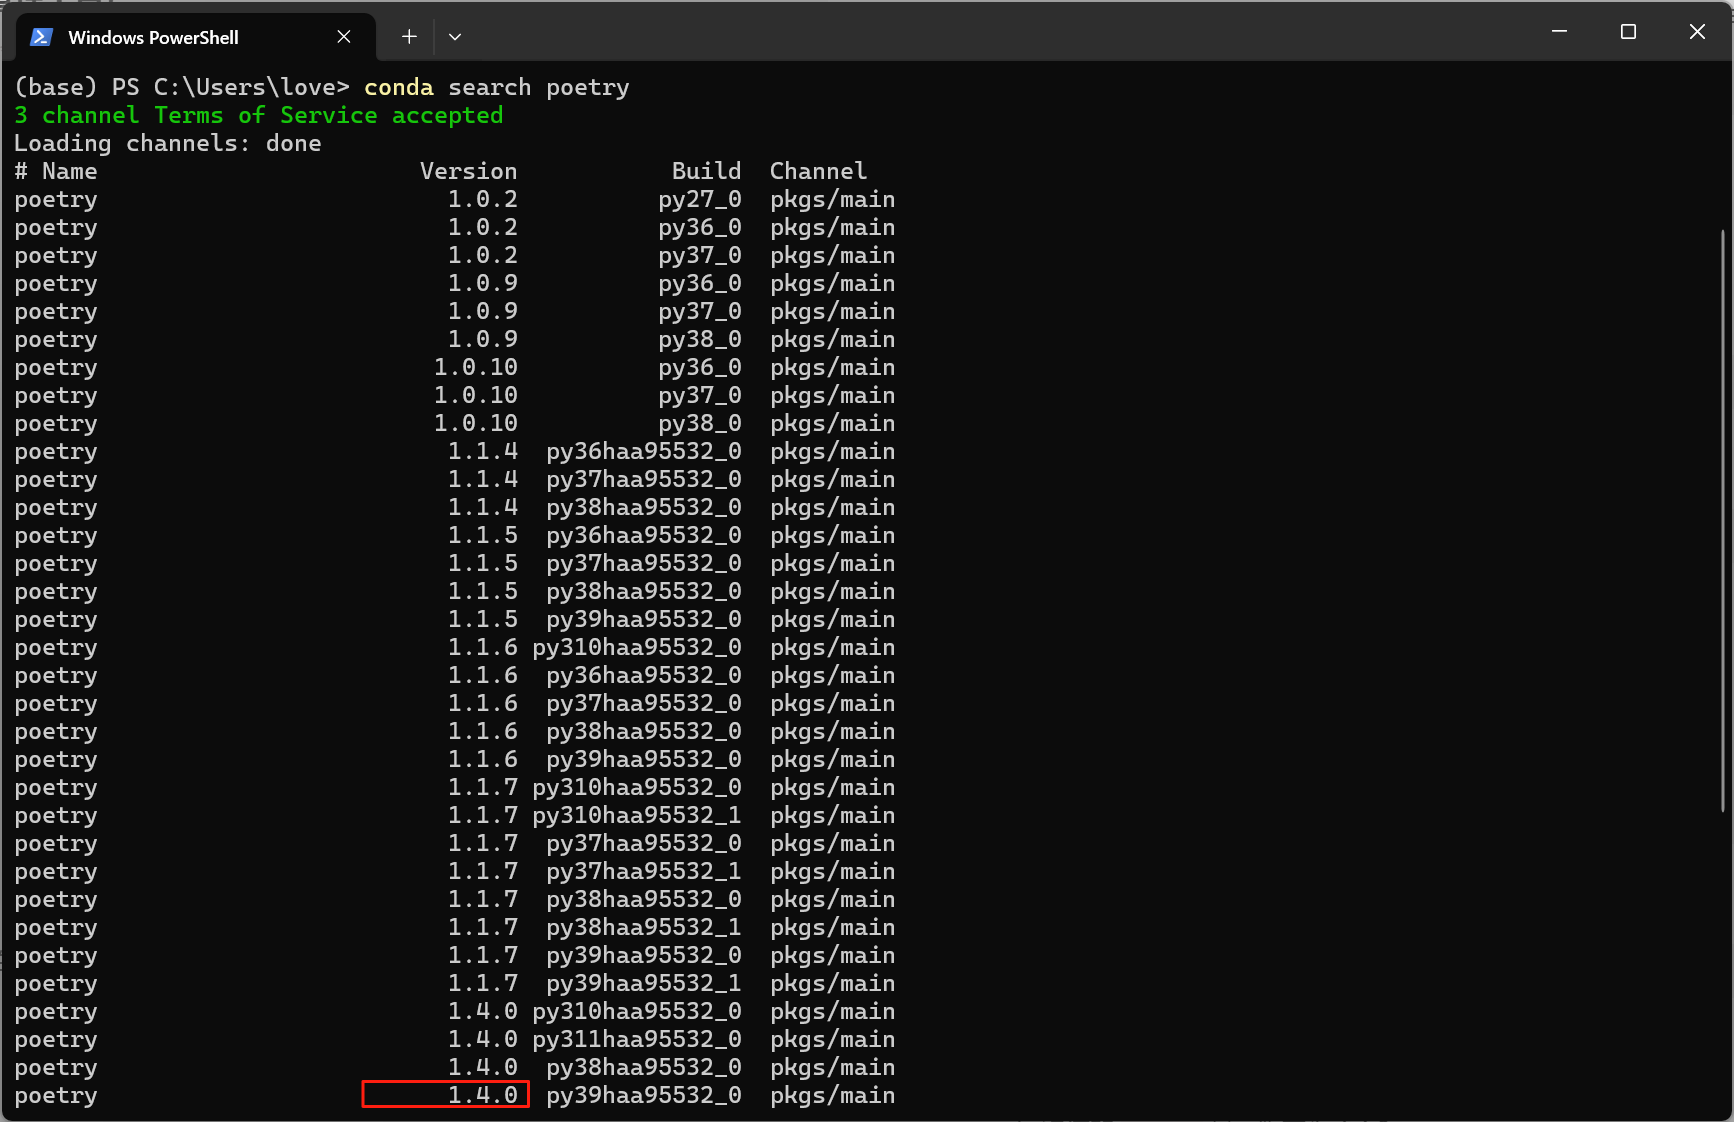Click the 'poetry' argument in the command line
This screenshot has width=1734, height=1122.
tap(588, 88)
